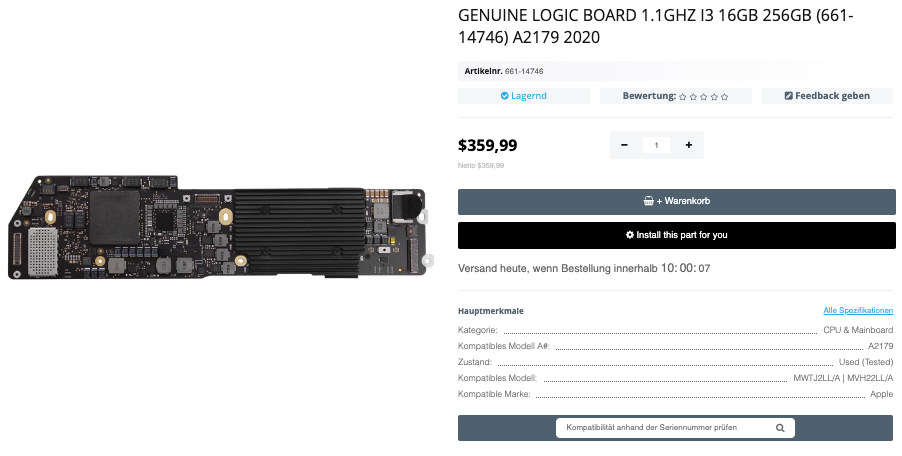
Task: Click the gear icon on install button
Action: coord(629,235)
